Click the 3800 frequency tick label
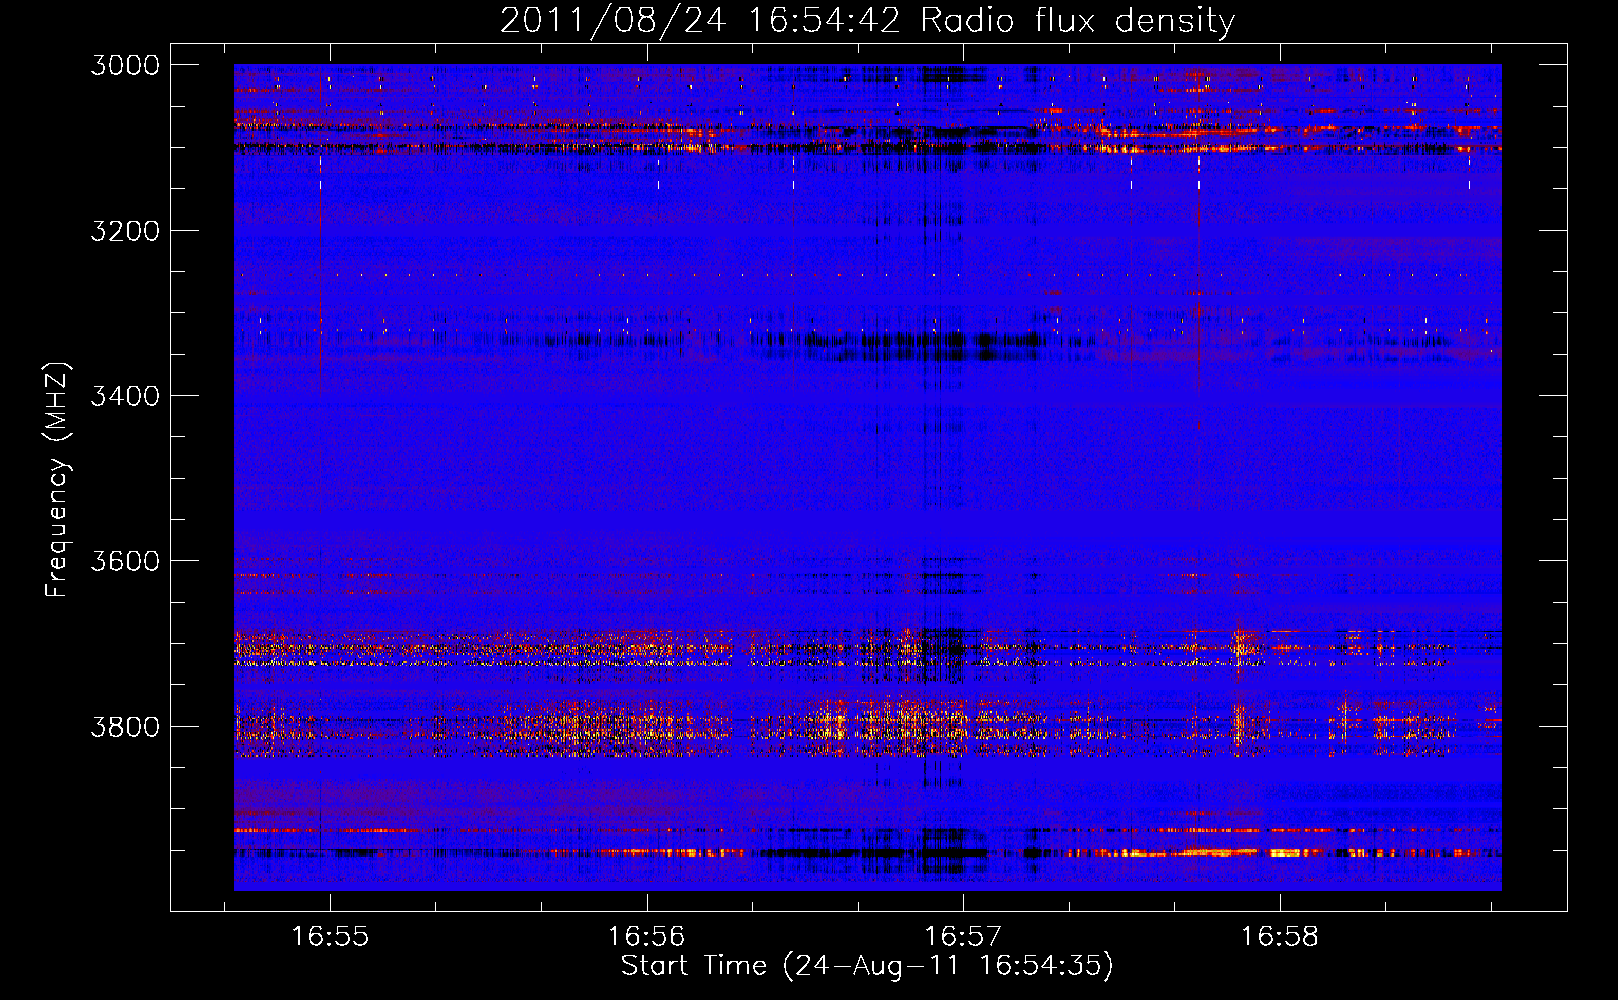 125,726
